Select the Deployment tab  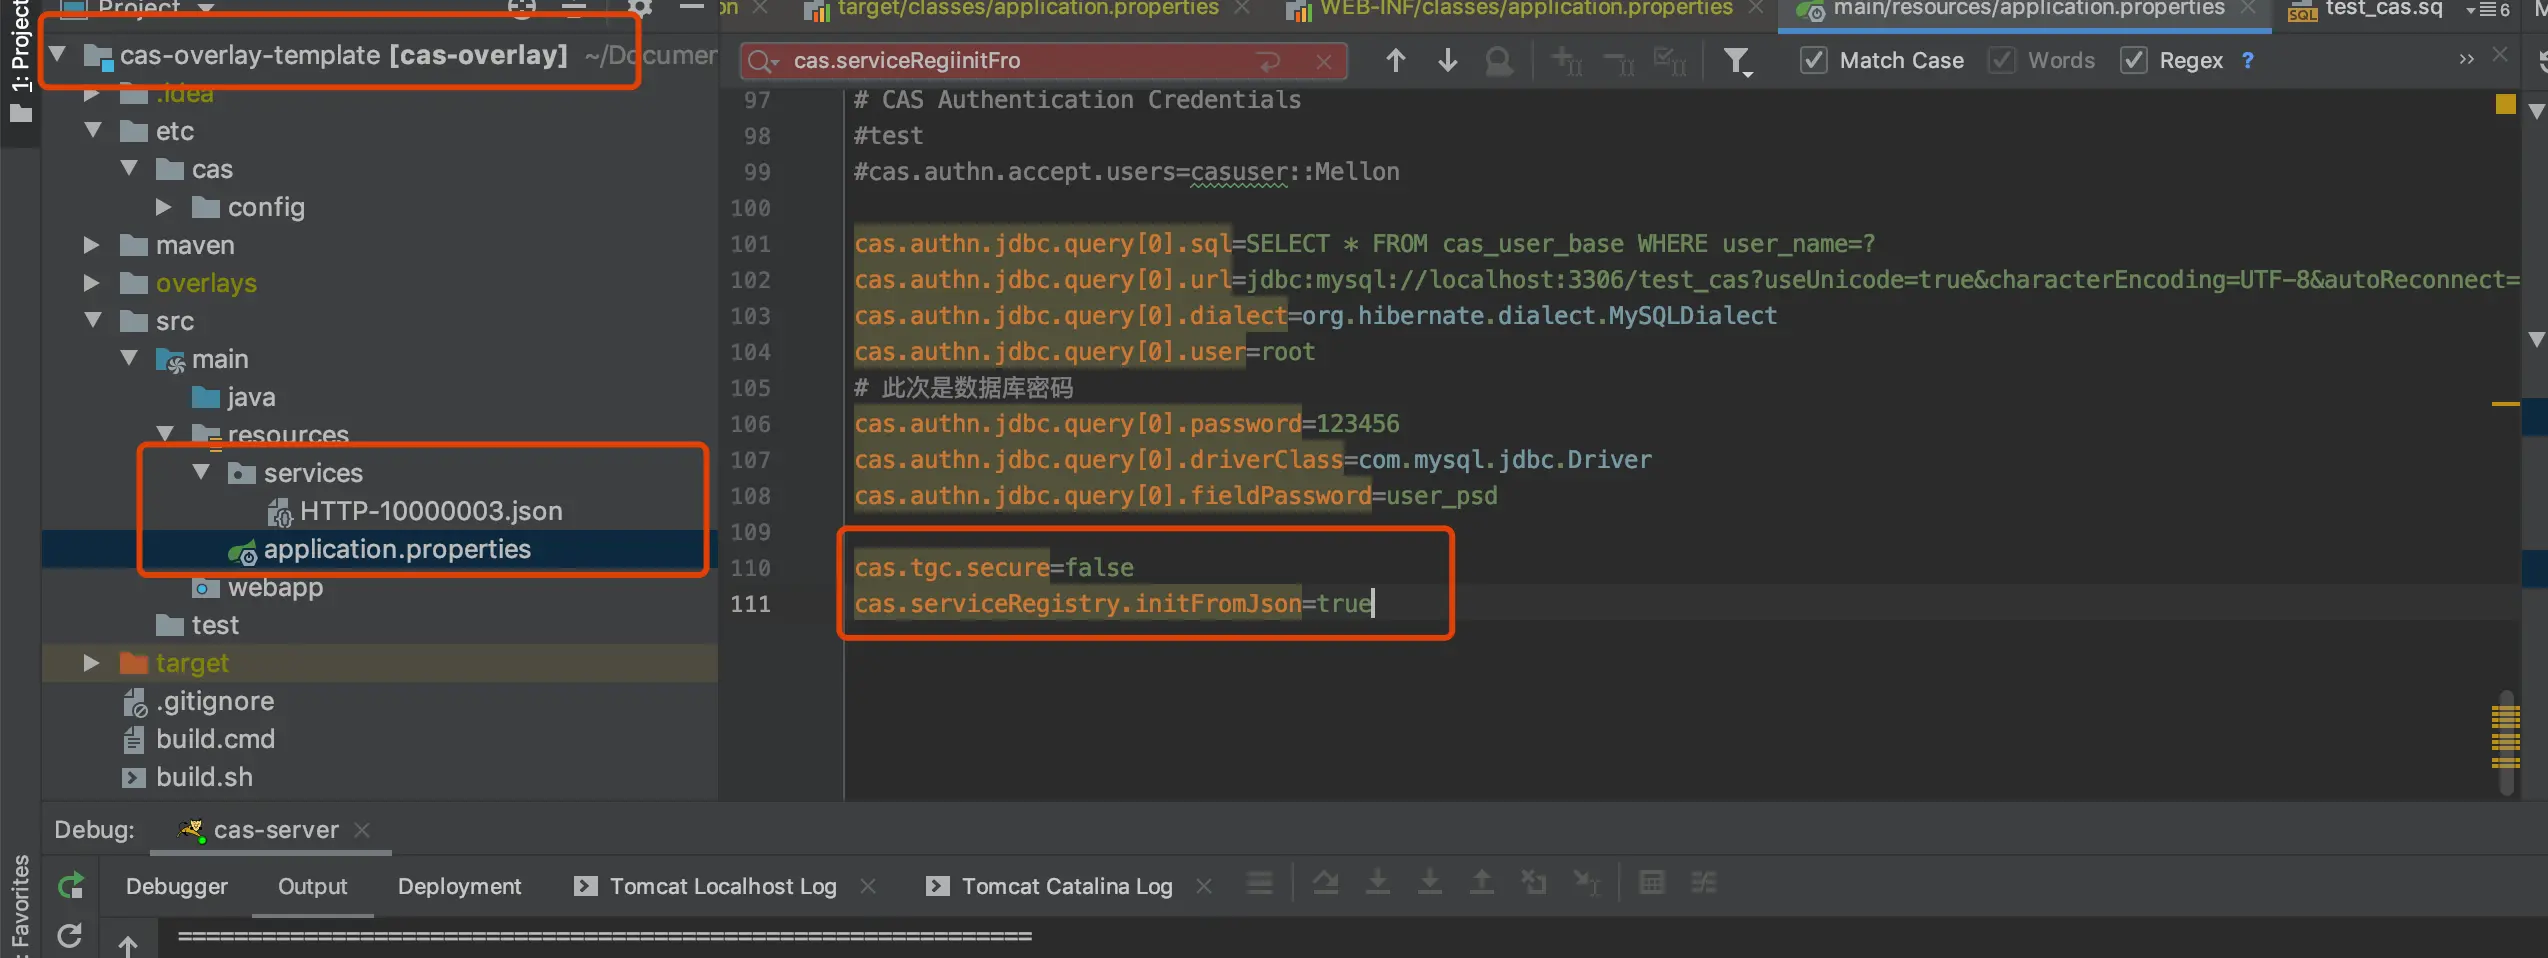pyautogui.click(x=459, y=886)
